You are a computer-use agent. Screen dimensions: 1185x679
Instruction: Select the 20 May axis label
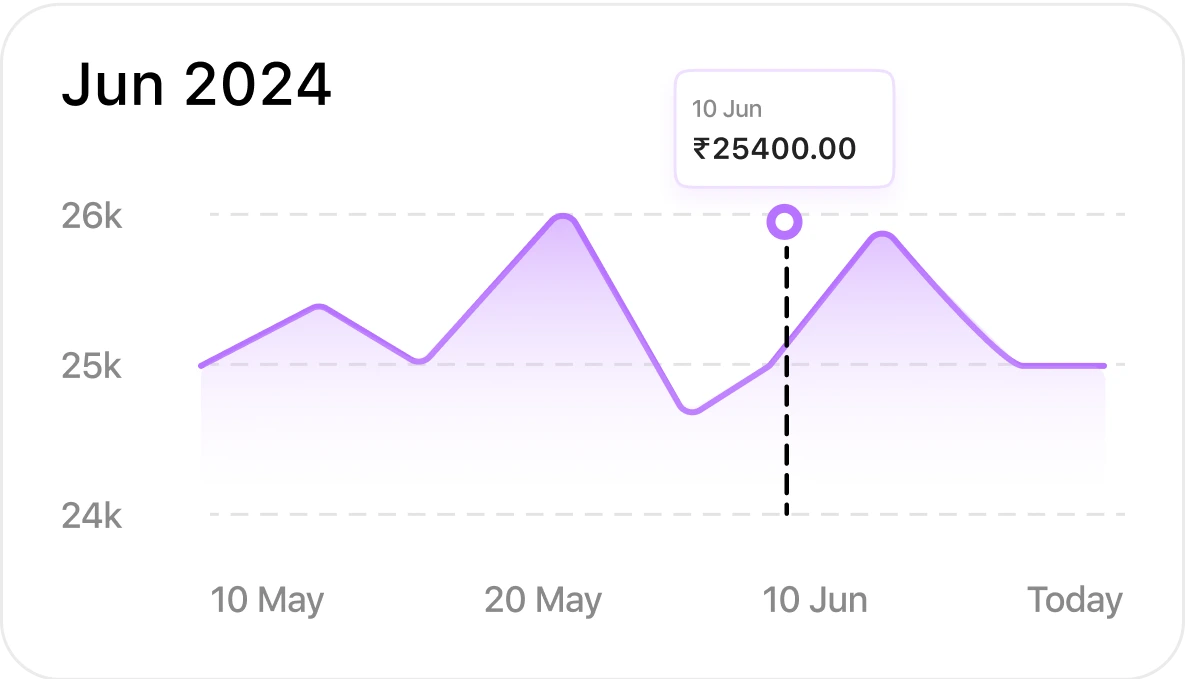tap(543, 600)
